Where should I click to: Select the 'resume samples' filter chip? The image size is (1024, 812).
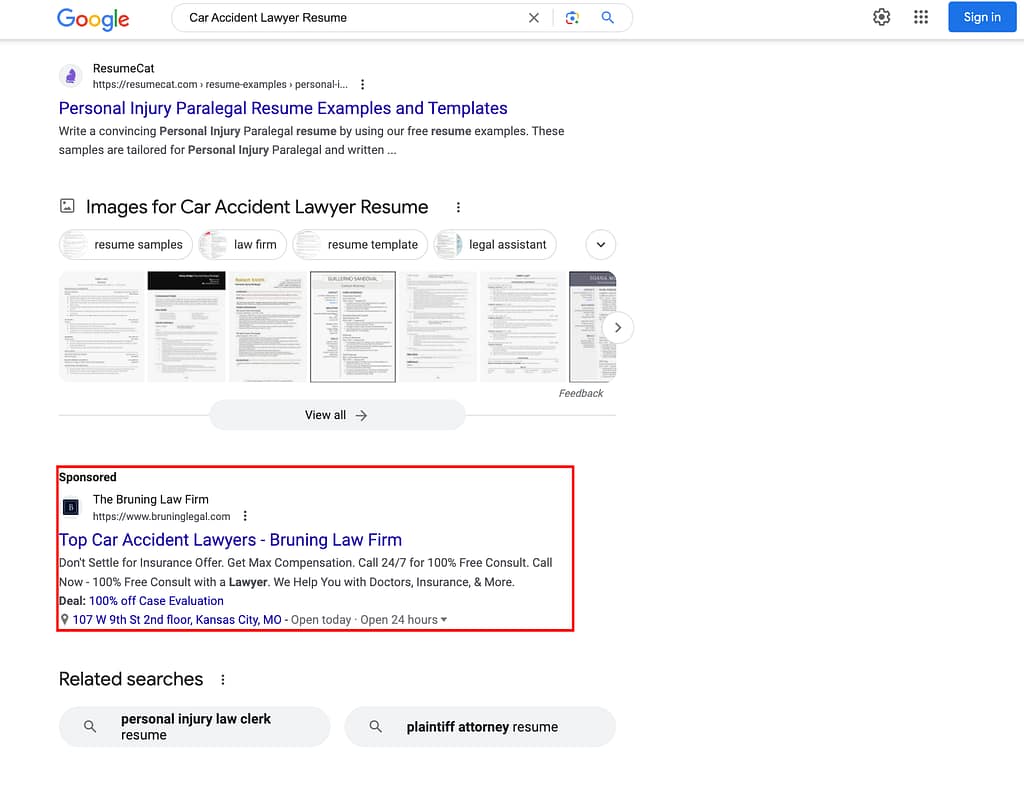[125, 244]
